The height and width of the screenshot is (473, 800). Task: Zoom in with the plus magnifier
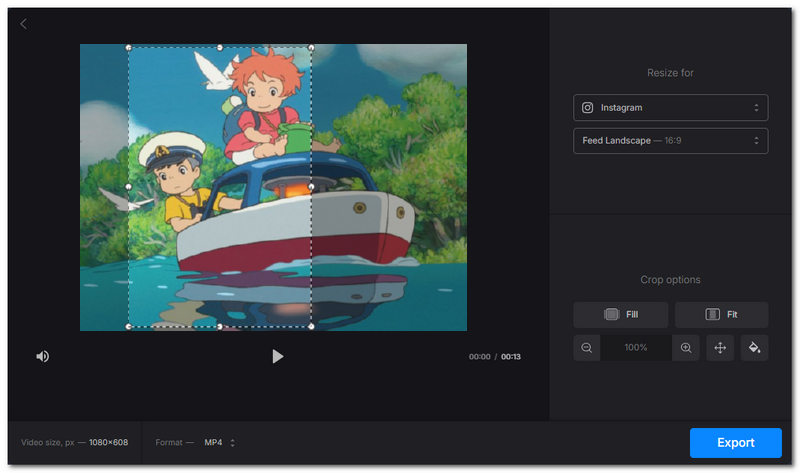pos(686,347)
